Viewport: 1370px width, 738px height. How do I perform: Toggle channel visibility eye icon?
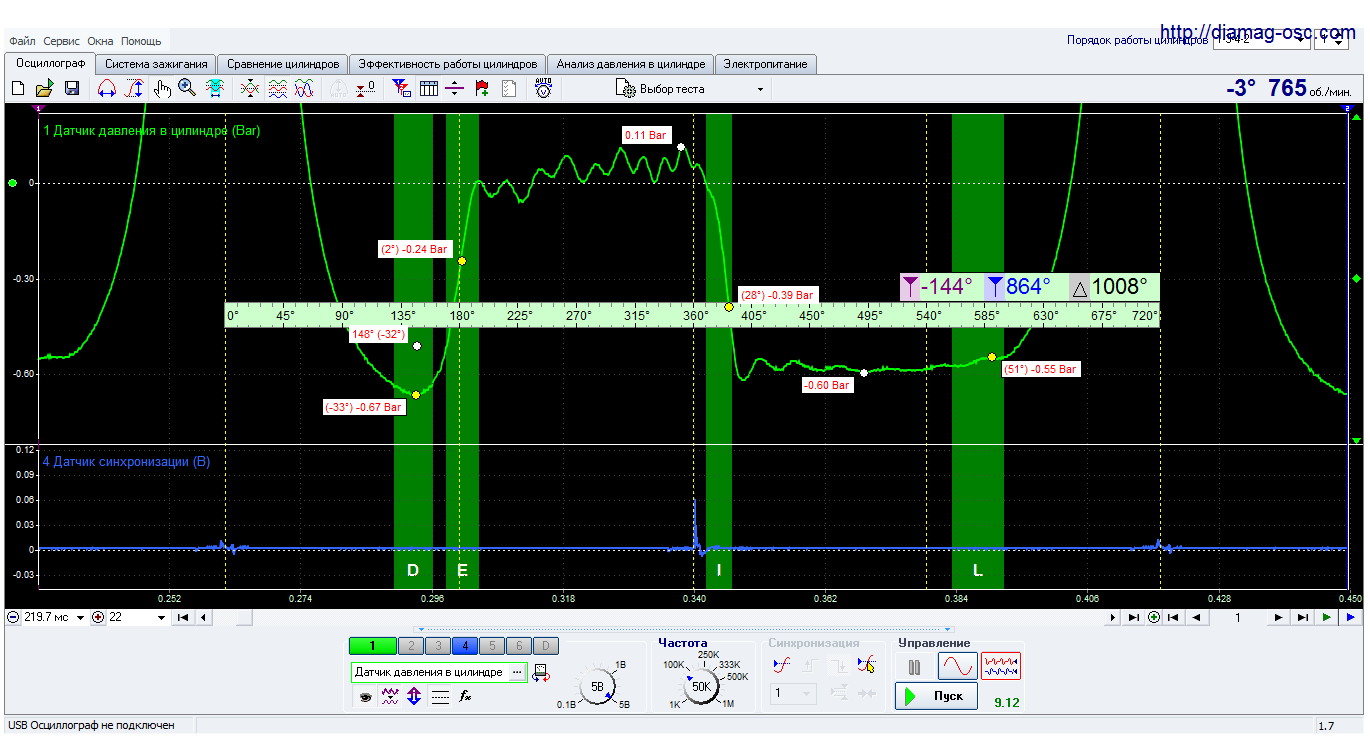click(x=366, y=697)
